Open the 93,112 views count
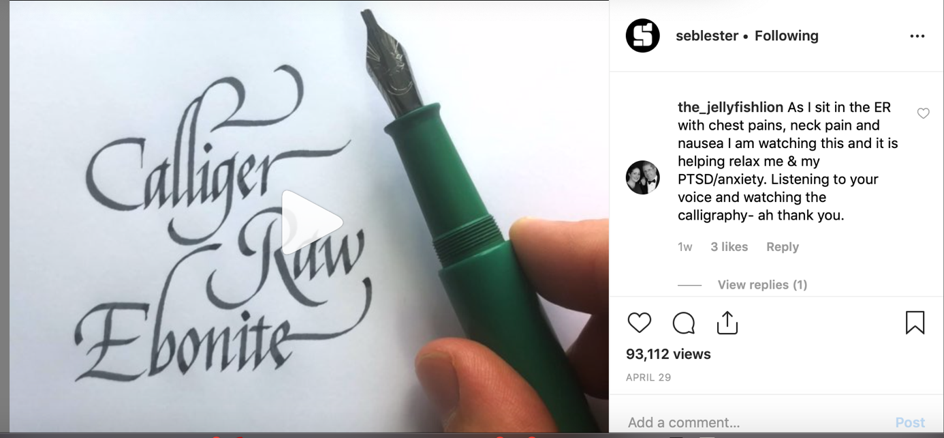The image size is (944, 438). click(668, 354)
